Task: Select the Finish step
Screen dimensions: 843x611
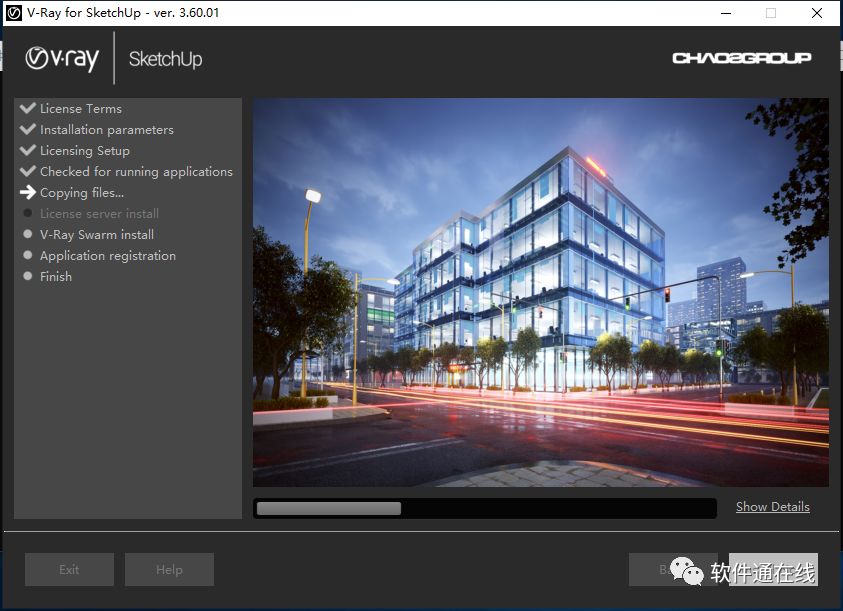Action: coord(56,276)
